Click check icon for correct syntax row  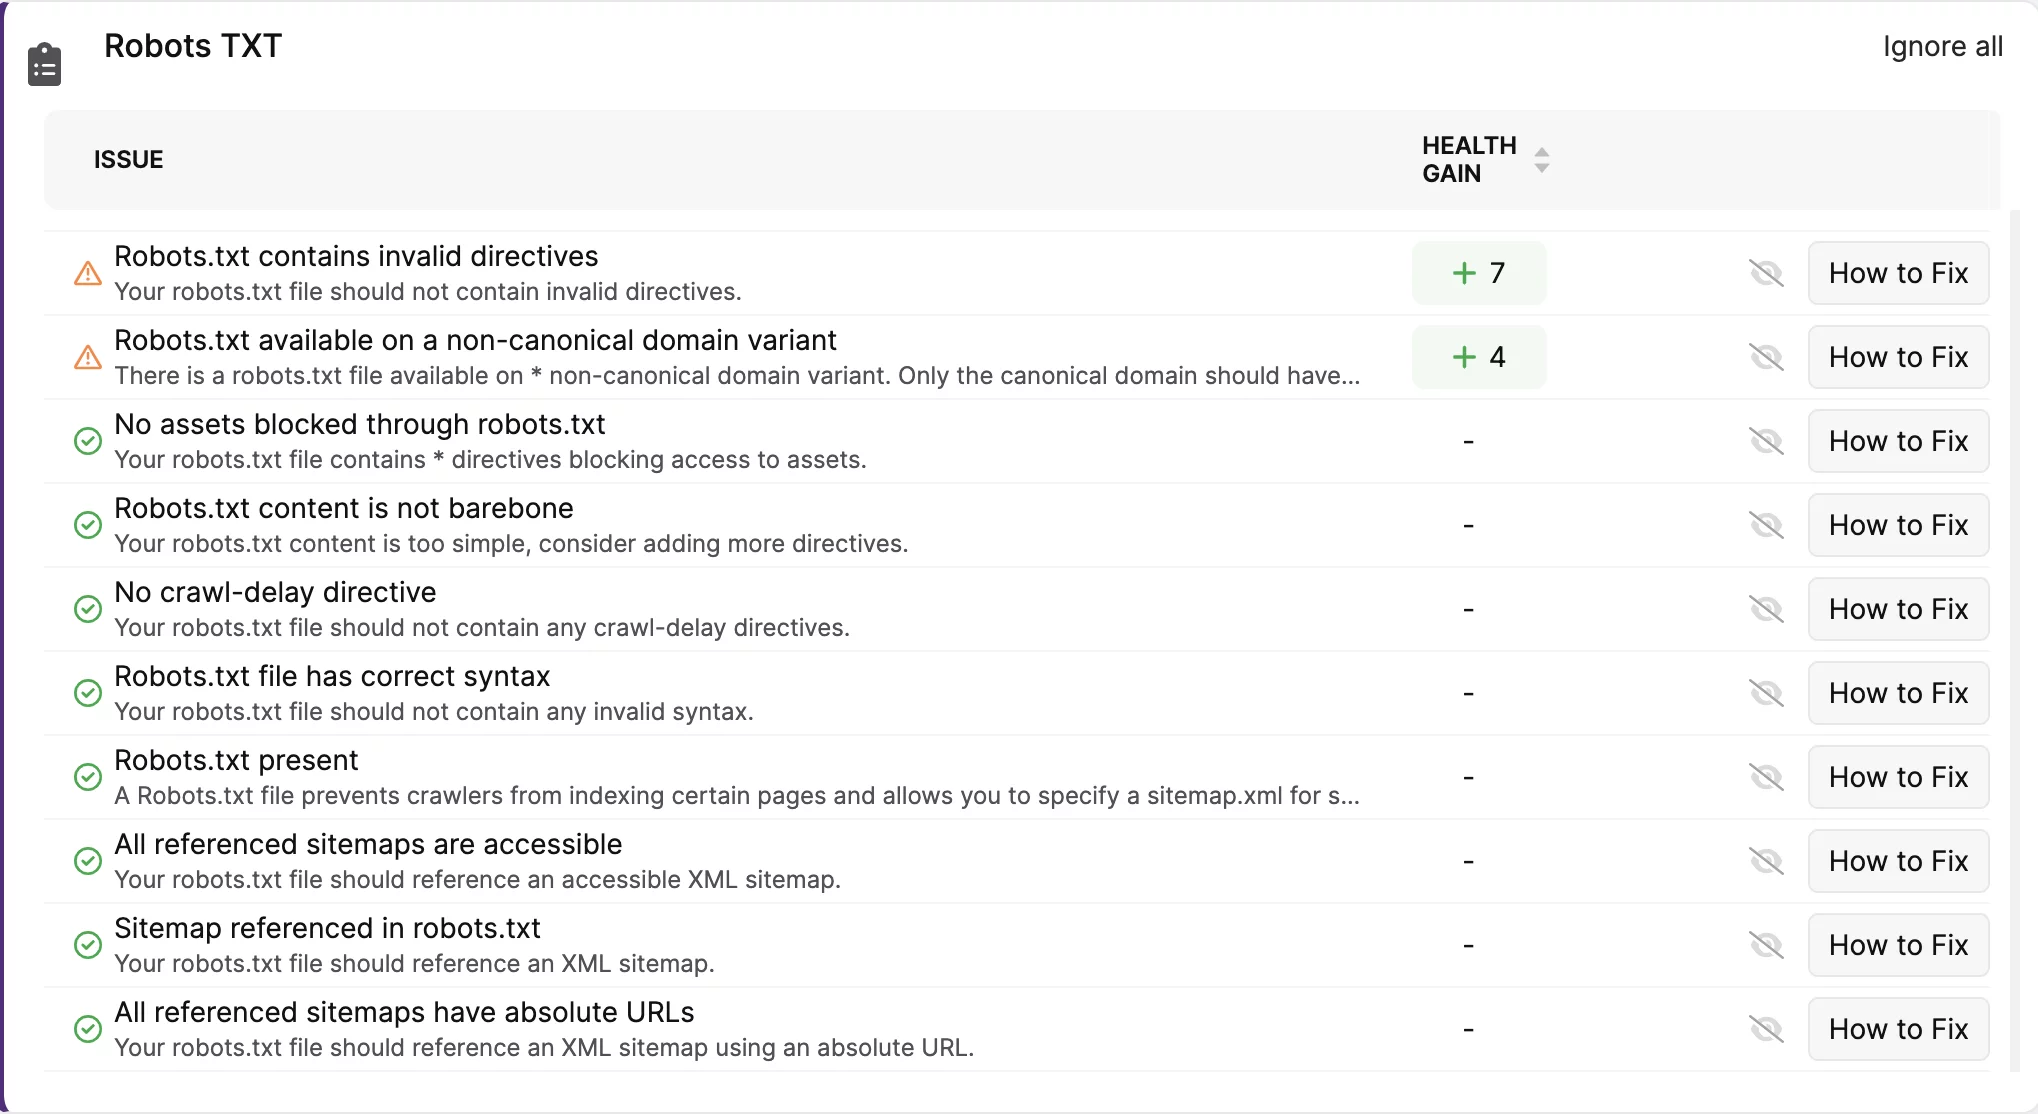point(88,693)
